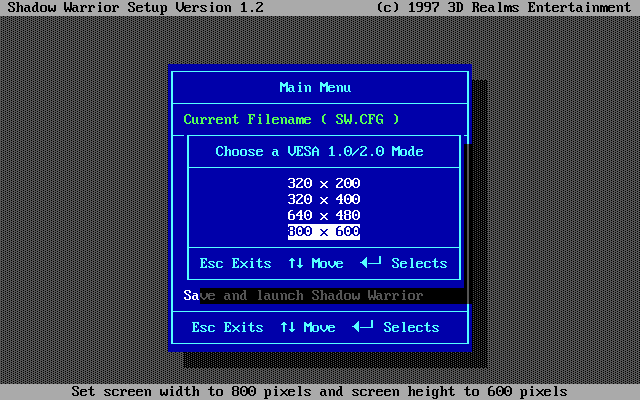Click the Shadow Warrior Setup Version 1.2 title
This screenshot has width=640, height=400.
pos(136,7)
